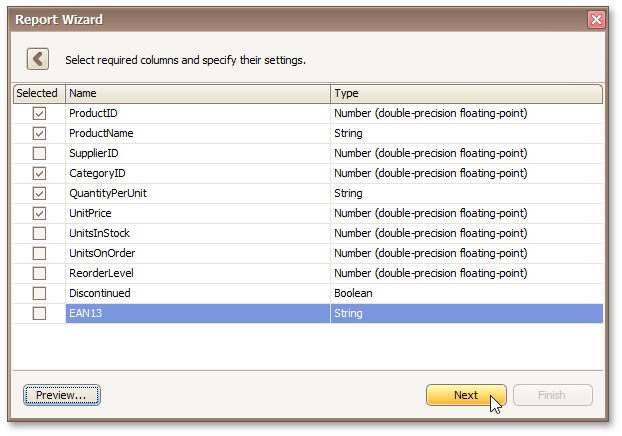
Task: Enable the Discontinued checkbox
Action: pos(39,294)
